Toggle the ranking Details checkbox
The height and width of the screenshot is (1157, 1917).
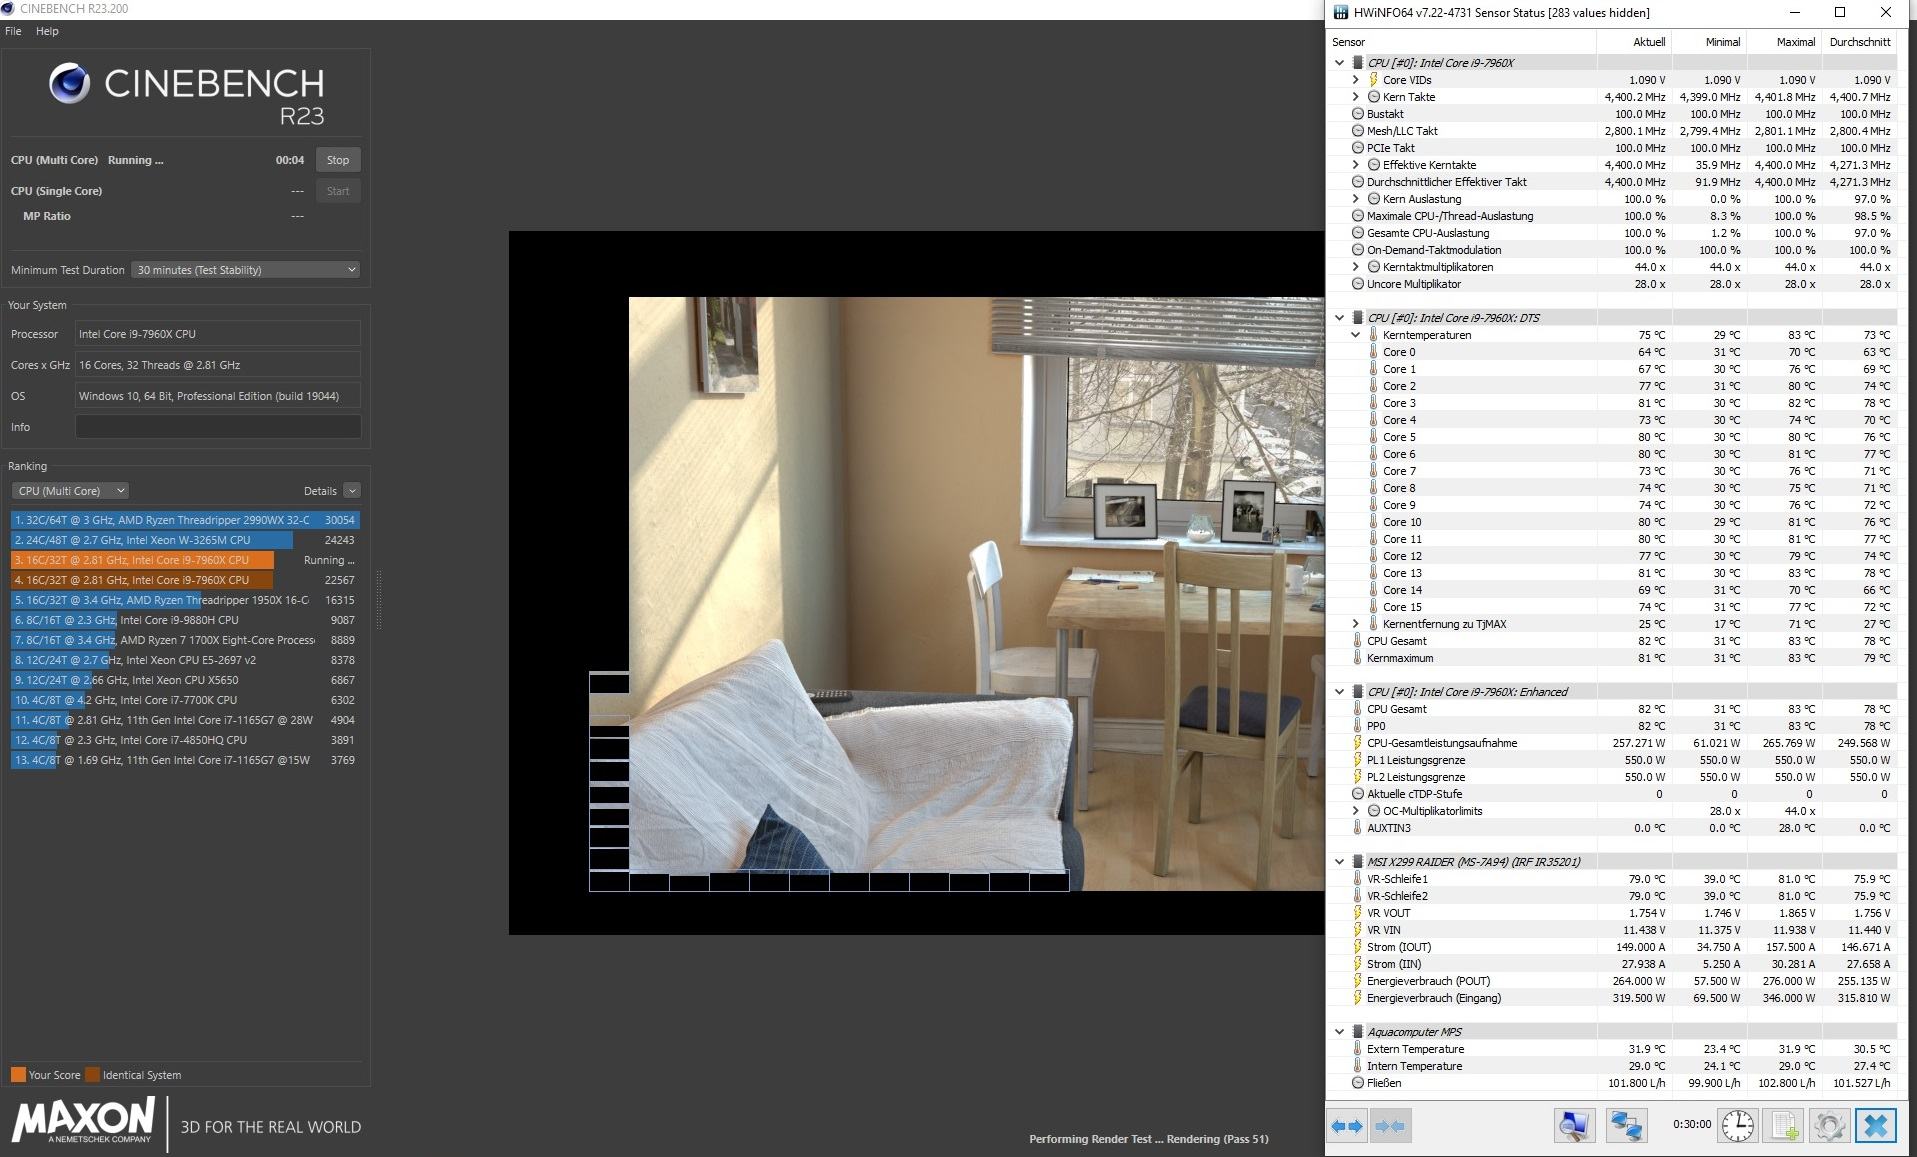pos(351,491)
